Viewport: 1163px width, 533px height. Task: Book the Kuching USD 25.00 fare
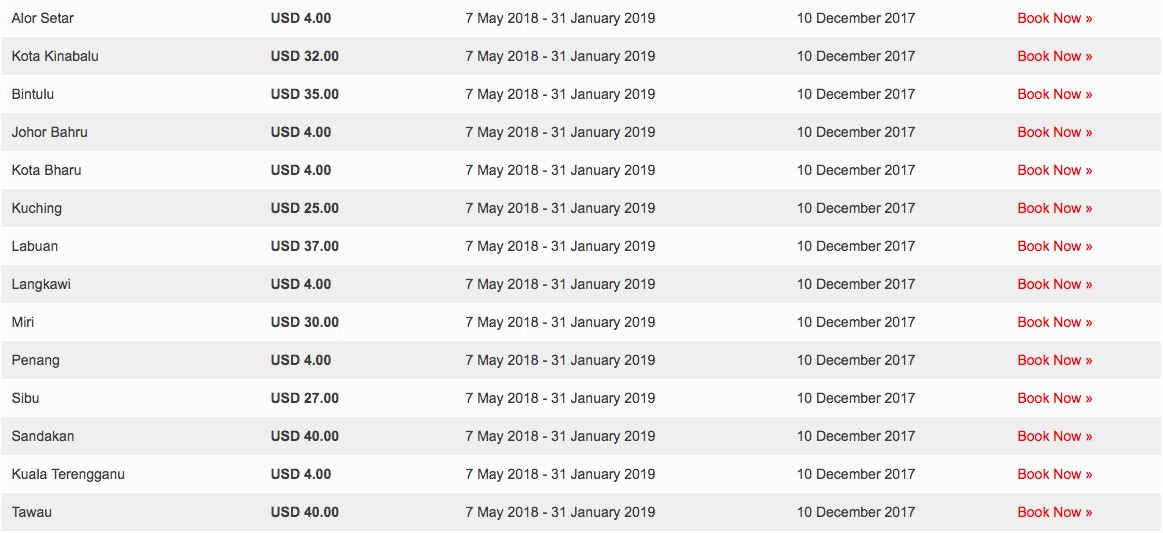[x=1054, y=208]
